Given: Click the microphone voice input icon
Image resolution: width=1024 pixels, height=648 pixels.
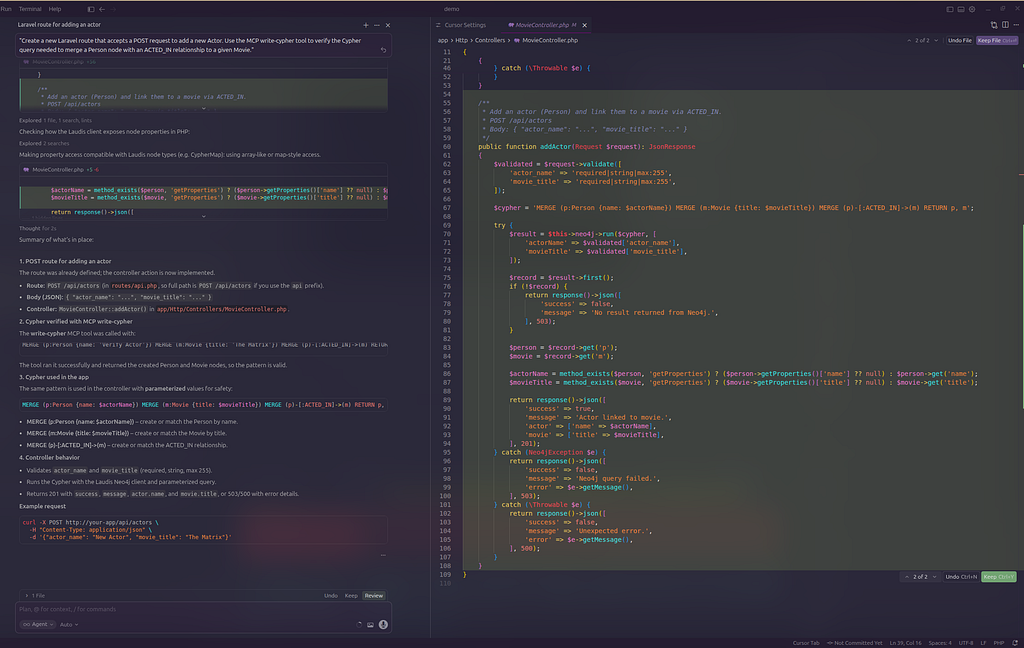Looking at the screenshot, I should coord(383,624).
